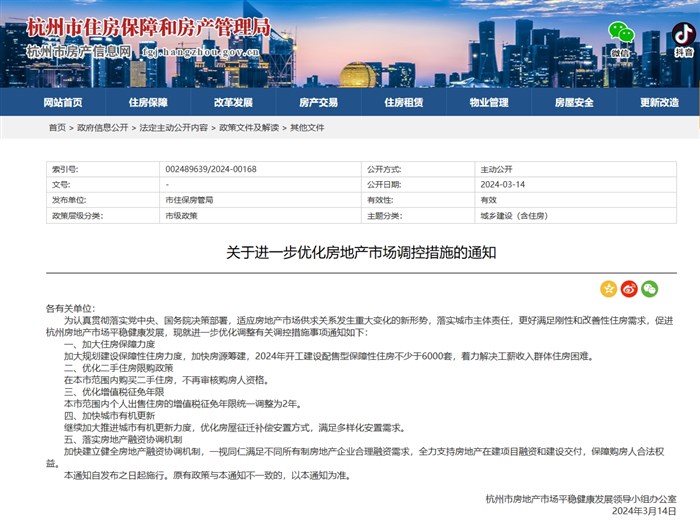Click the 杭州市住房保障和房产管理局 site title

[148, 25]
